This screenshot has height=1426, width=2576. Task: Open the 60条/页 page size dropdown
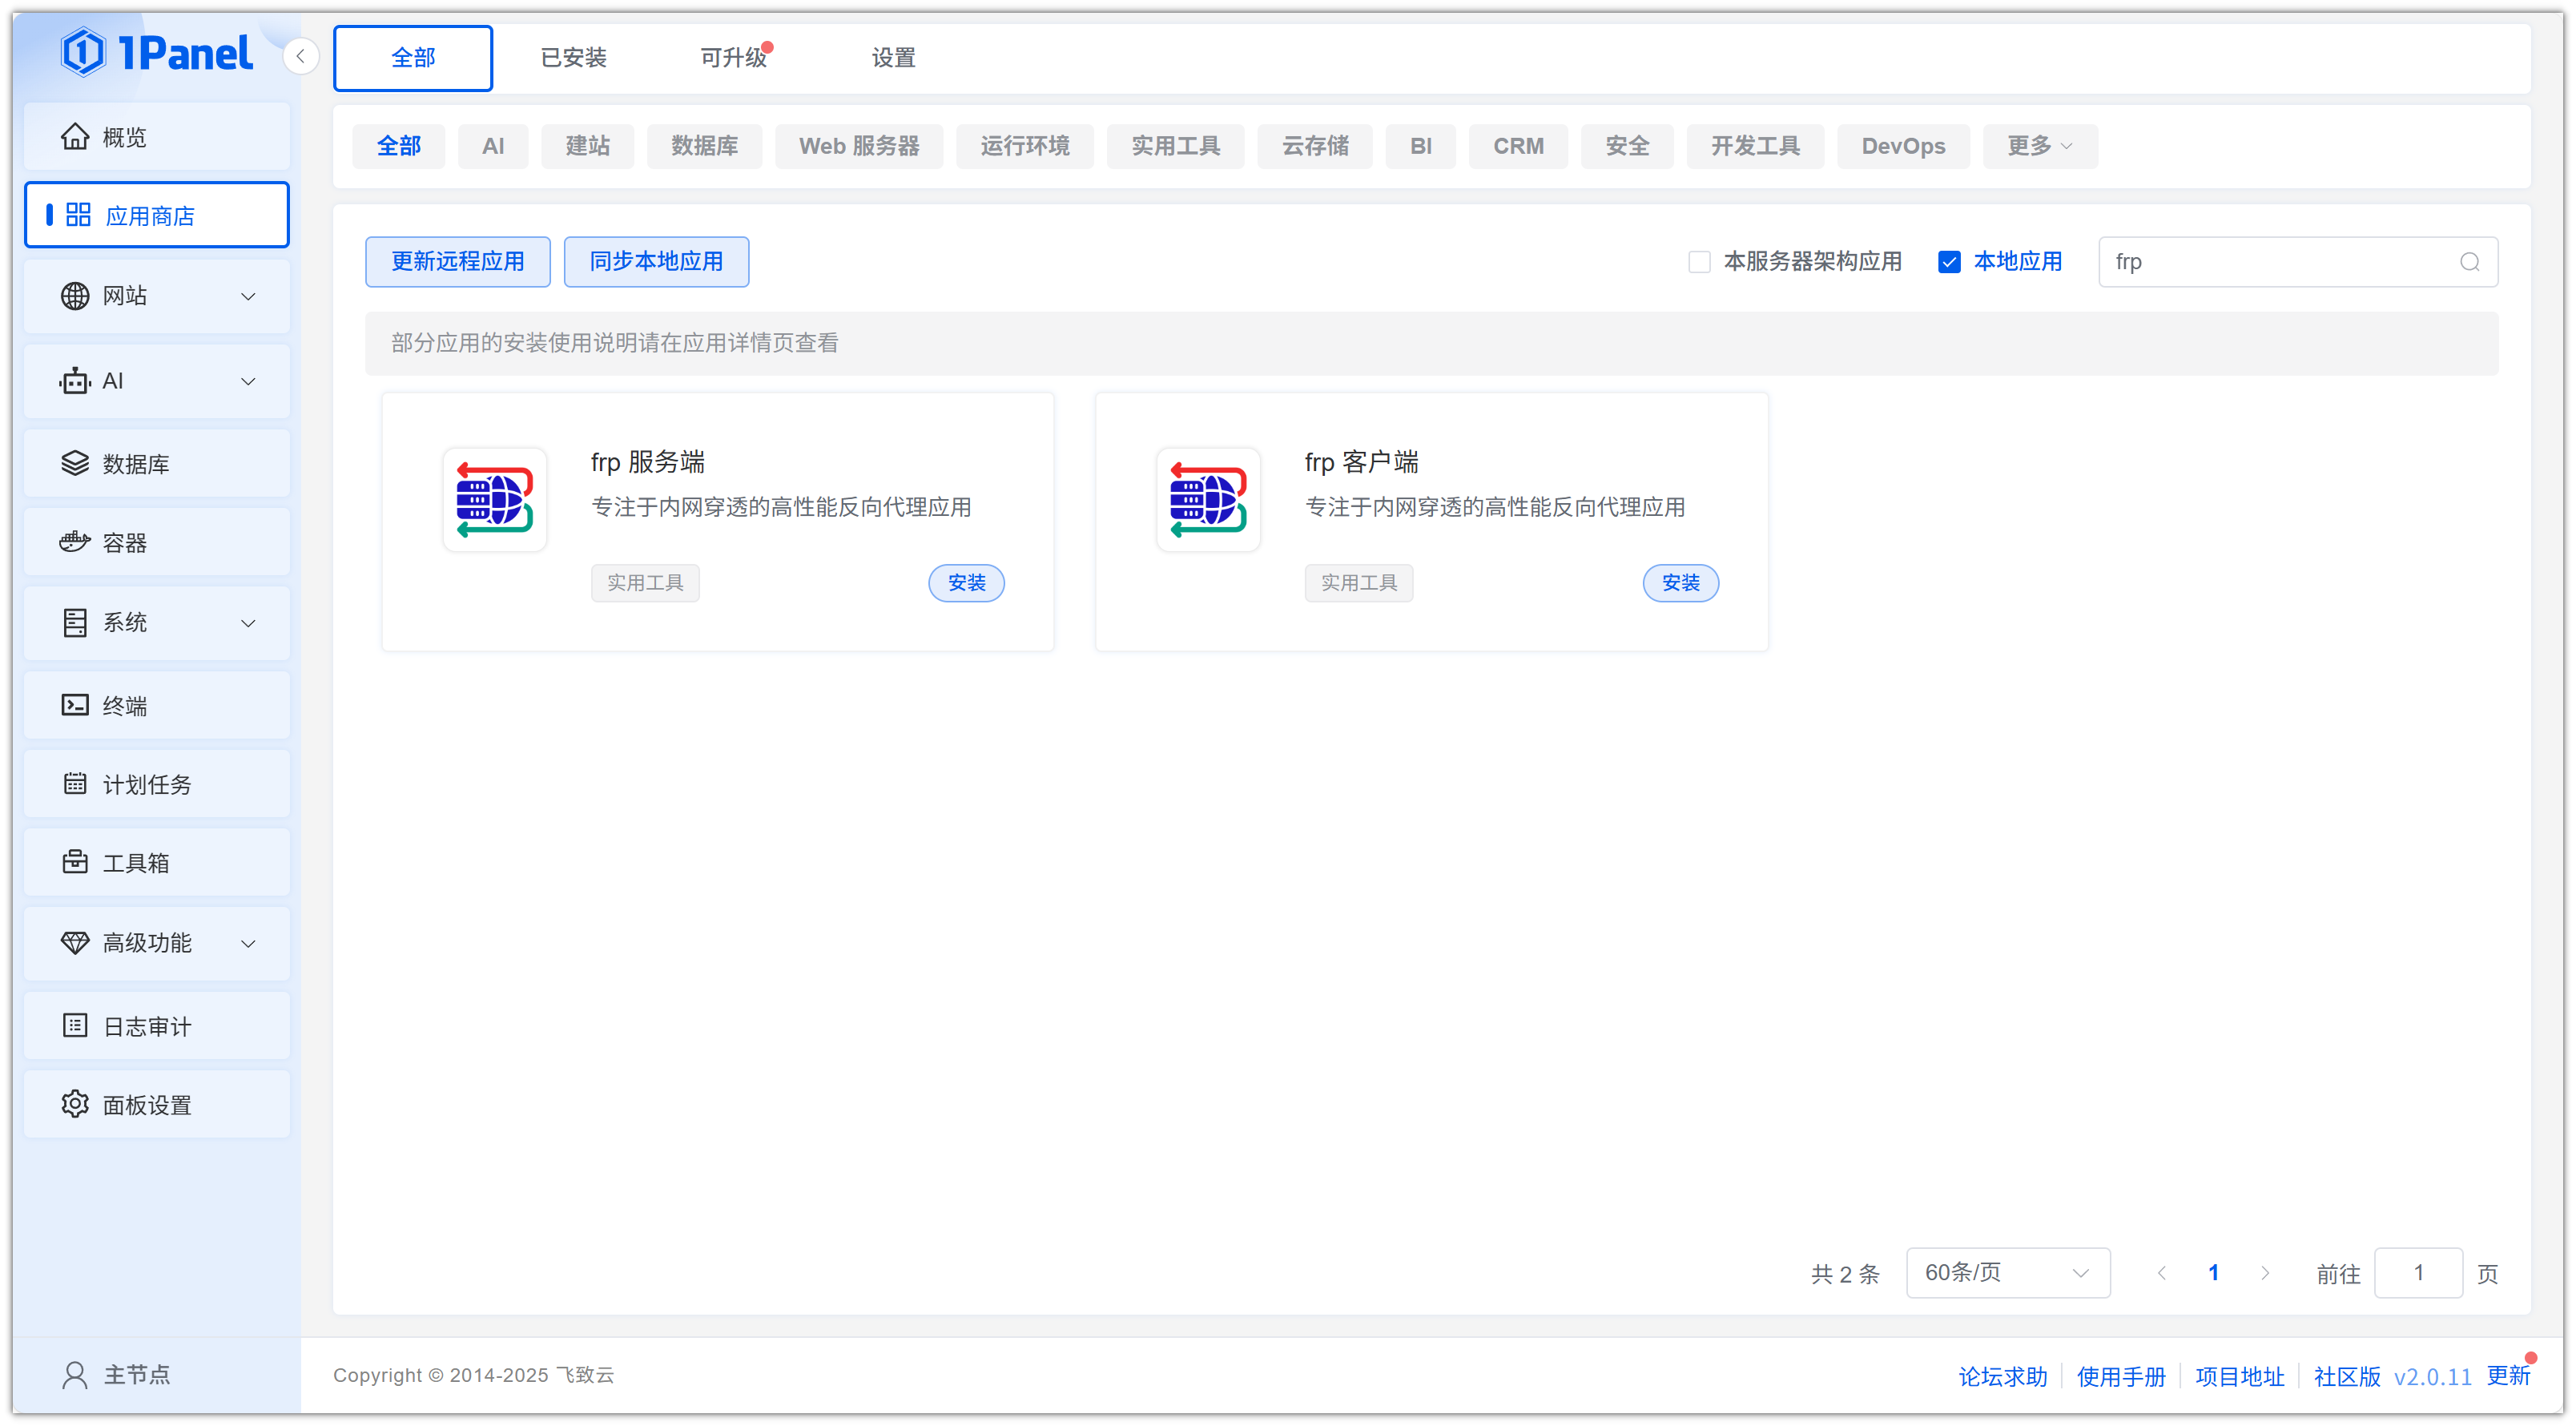coord(2007,1272)
